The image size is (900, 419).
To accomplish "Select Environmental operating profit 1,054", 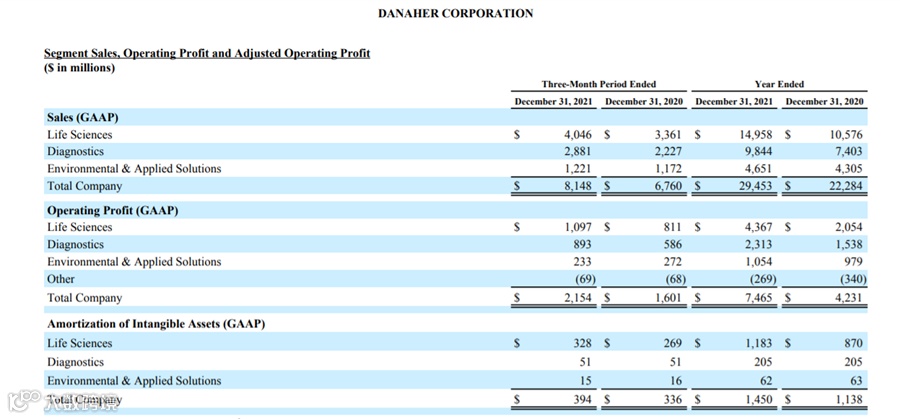I will (x=759, y=262).
